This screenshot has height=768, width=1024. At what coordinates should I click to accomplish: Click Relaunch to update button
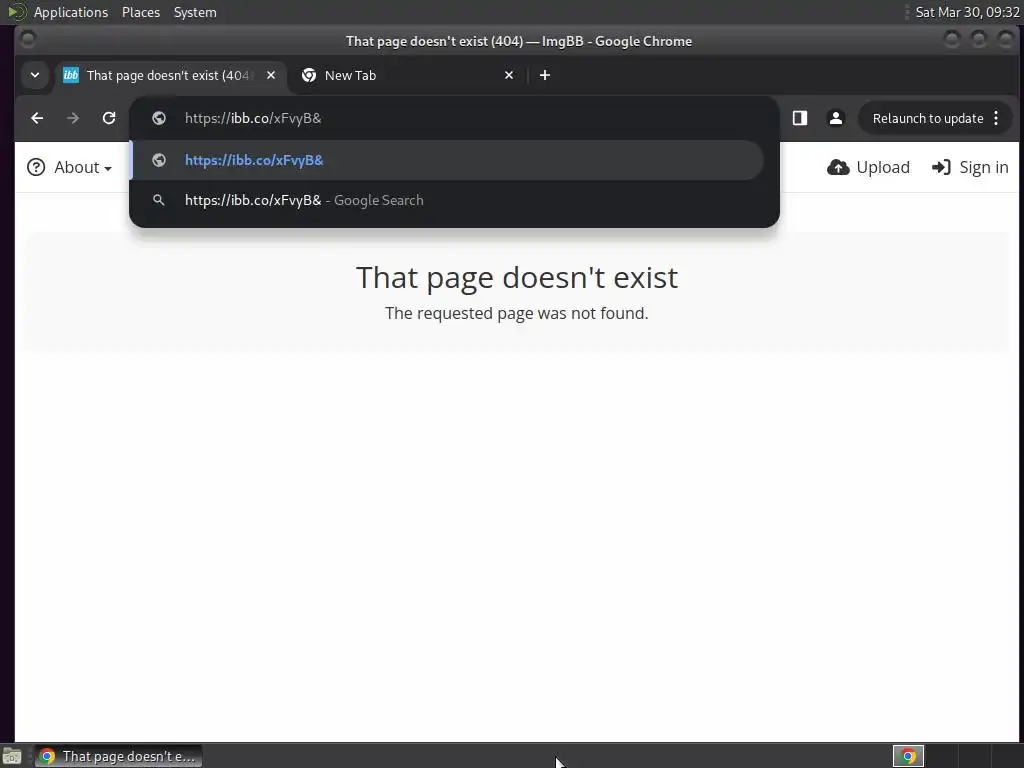click(927, 118)
